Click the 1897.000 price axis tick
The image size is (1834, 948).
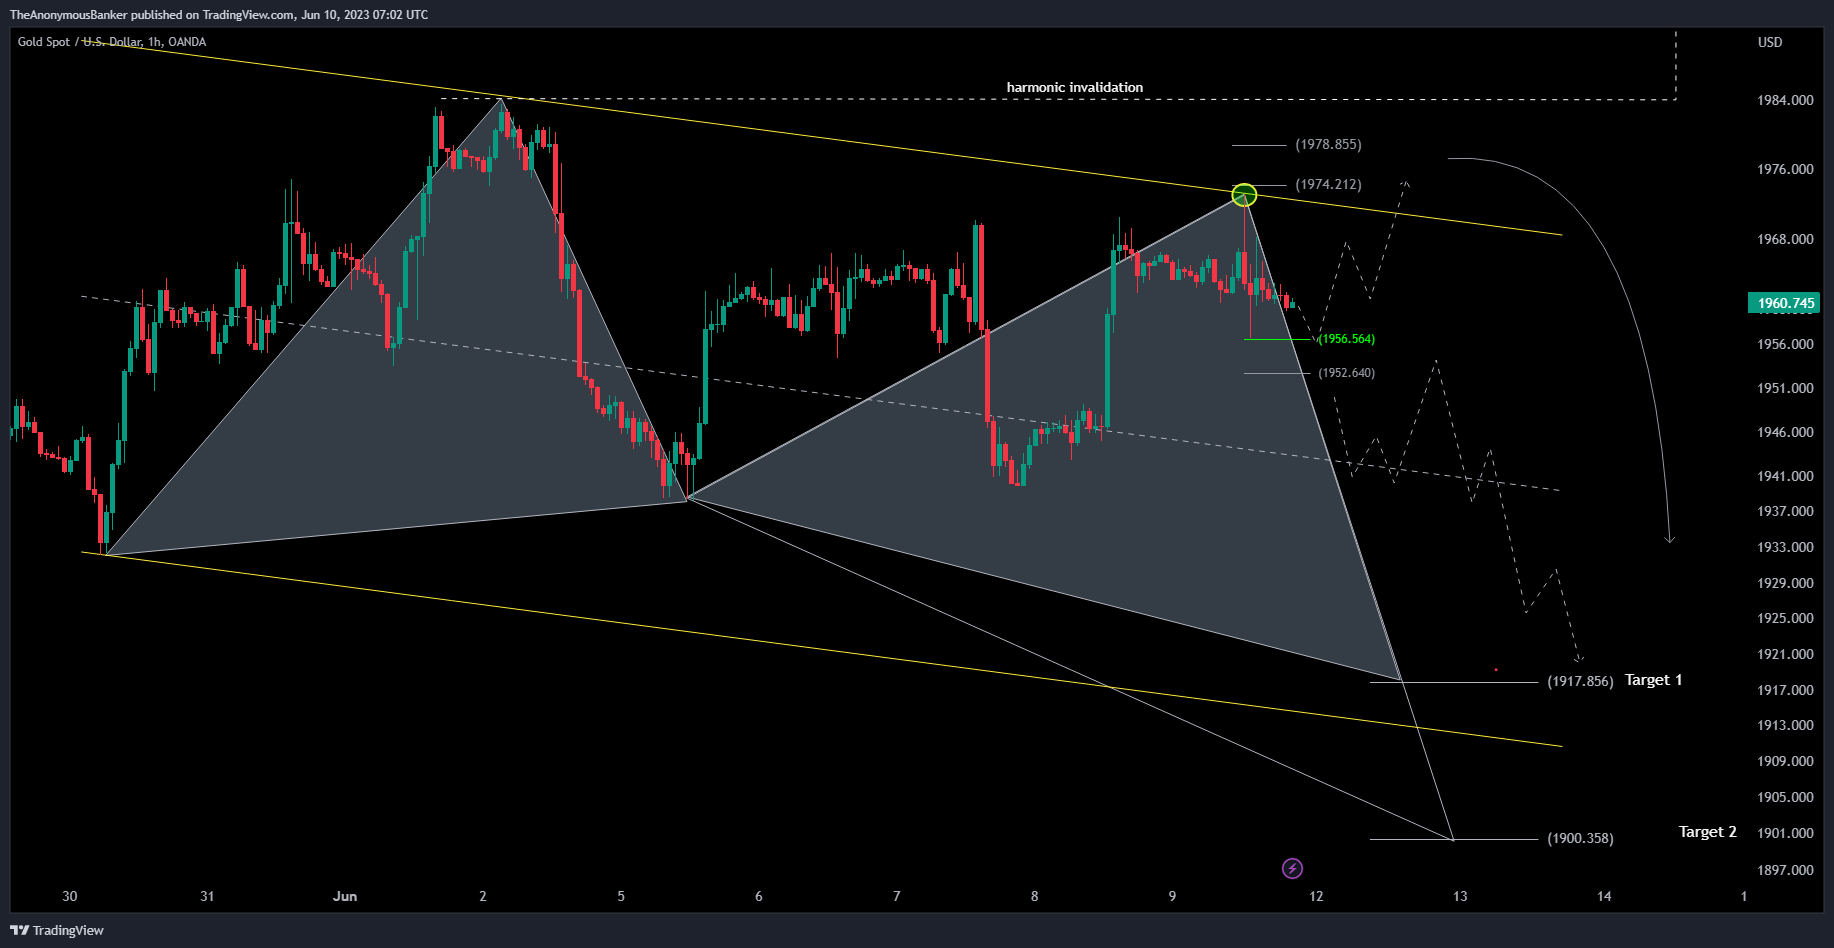pos(1785,870)
